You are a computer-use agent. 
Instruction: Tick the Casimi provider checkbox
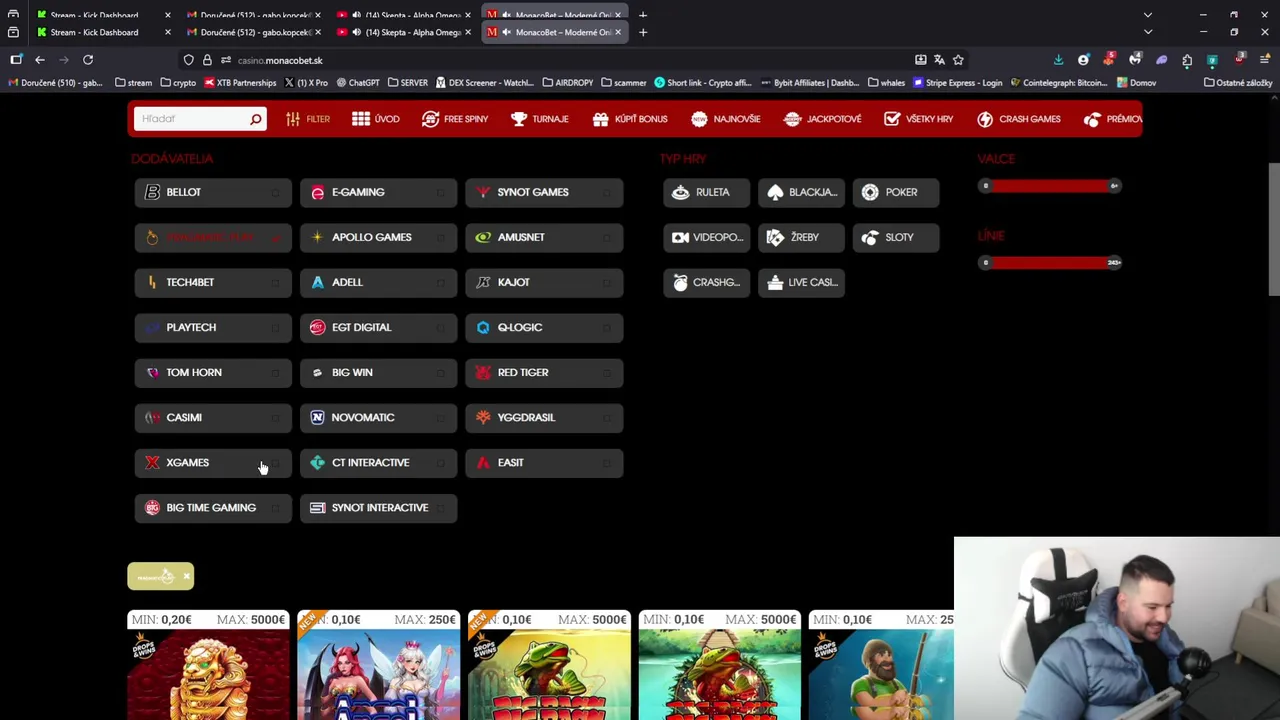(x=275, y=418)
